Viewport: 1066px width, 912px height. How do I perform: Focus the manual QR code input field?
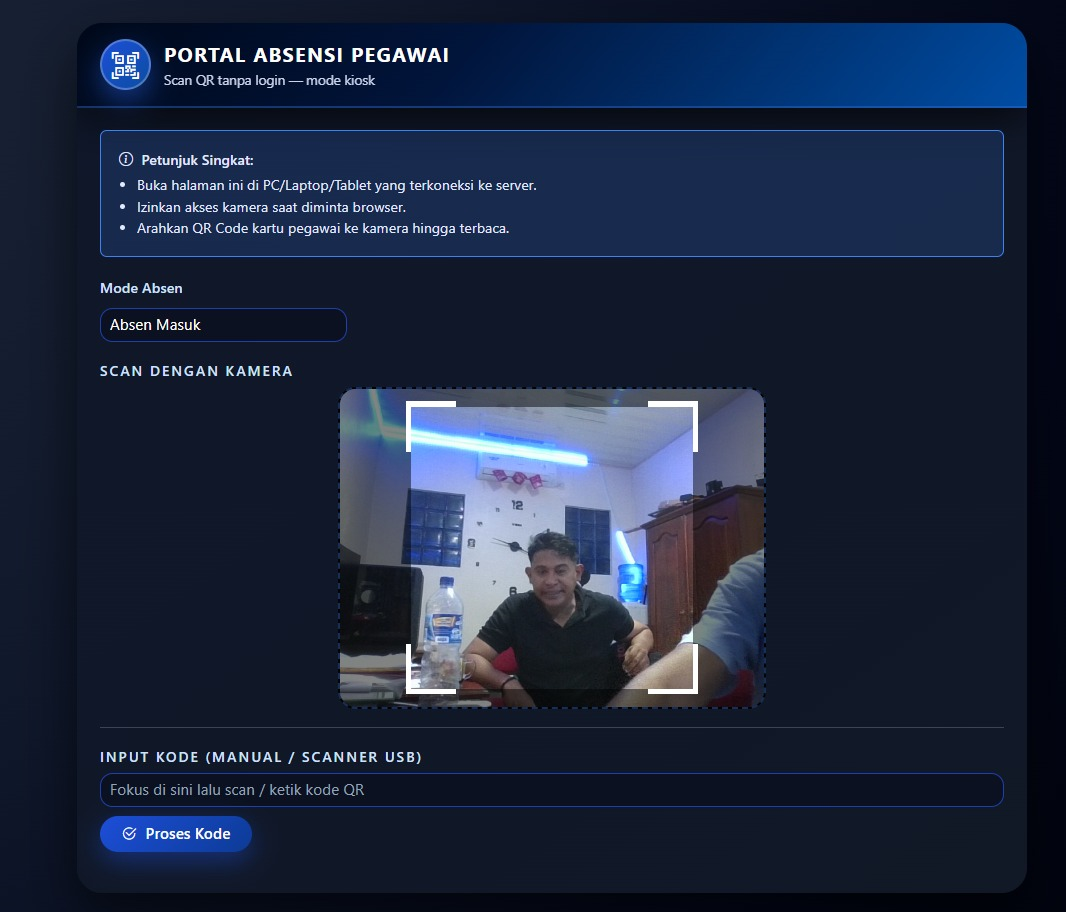click(x=551, y=790)
